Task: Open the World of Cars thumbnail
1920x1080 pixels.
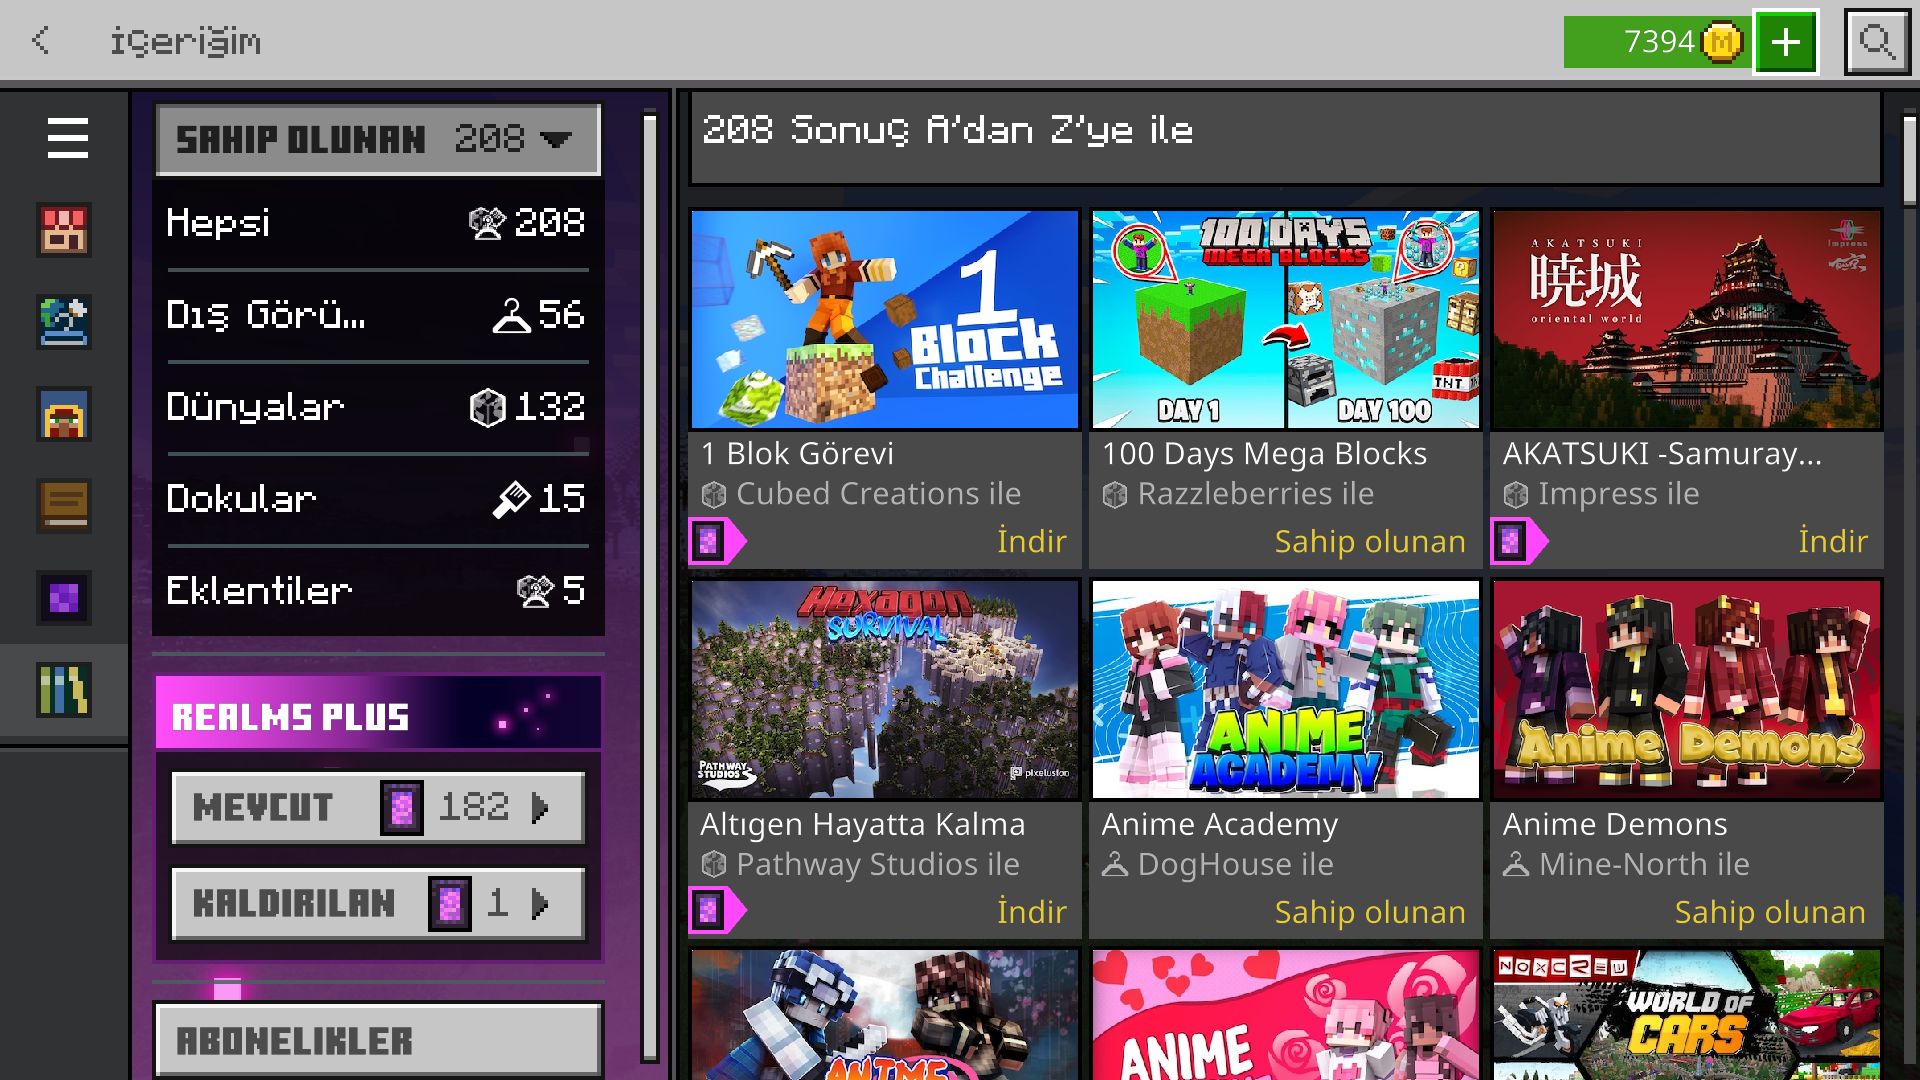Action: (1687, 1015)
